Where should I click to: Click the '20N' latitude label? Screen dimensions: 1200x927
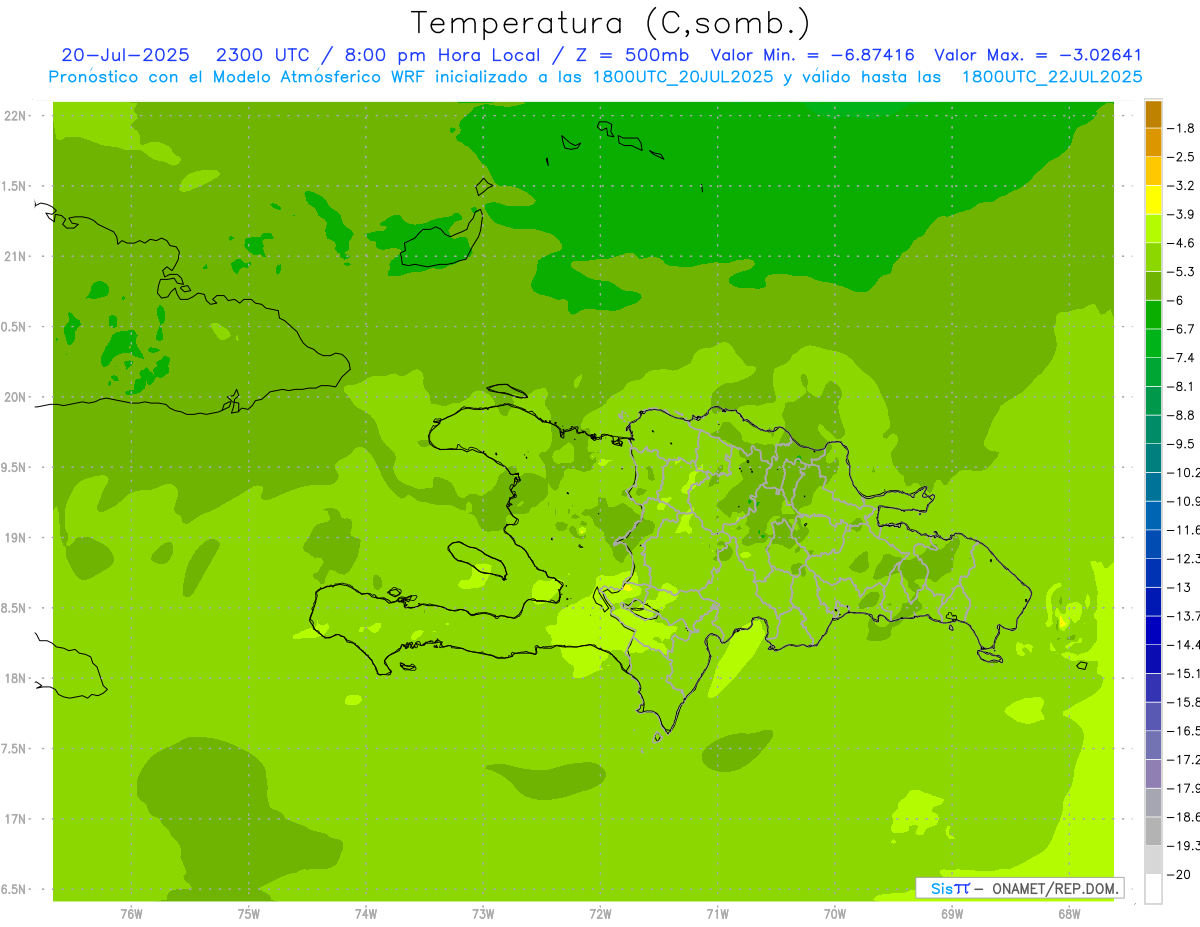tap(17, 397)
